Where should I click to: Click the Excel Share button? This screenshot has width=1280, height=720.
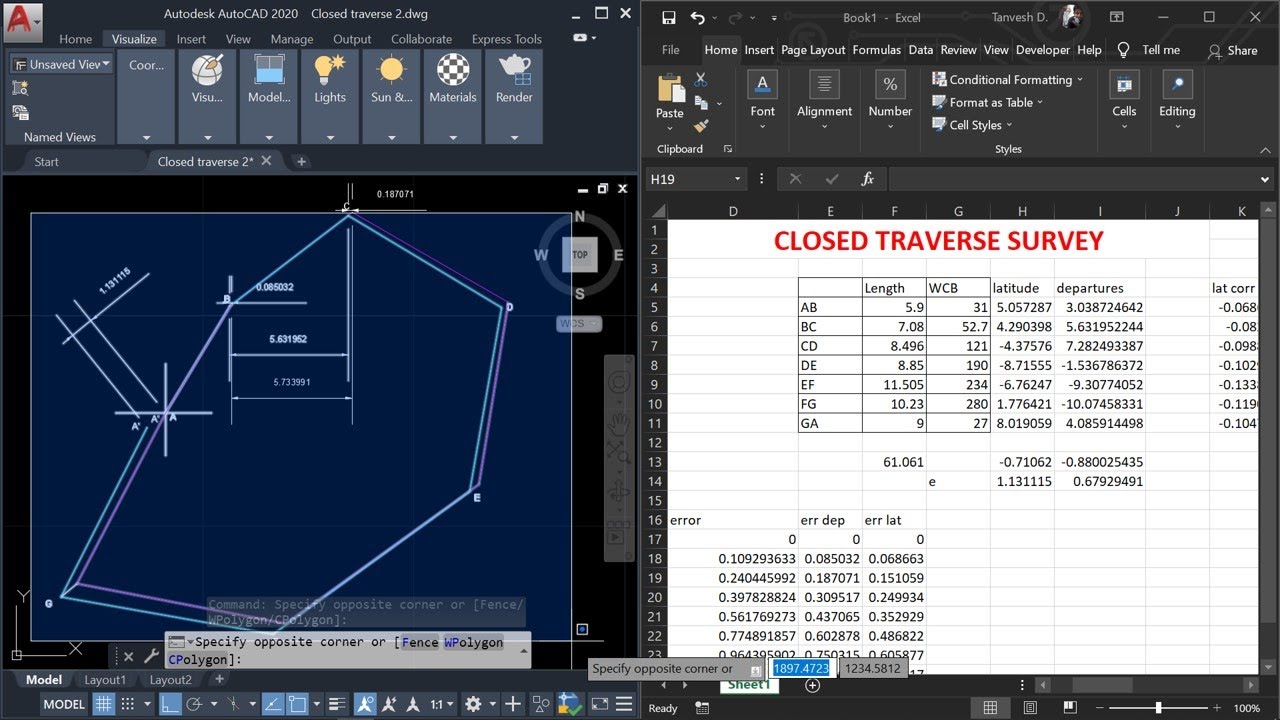point(1232,50)
